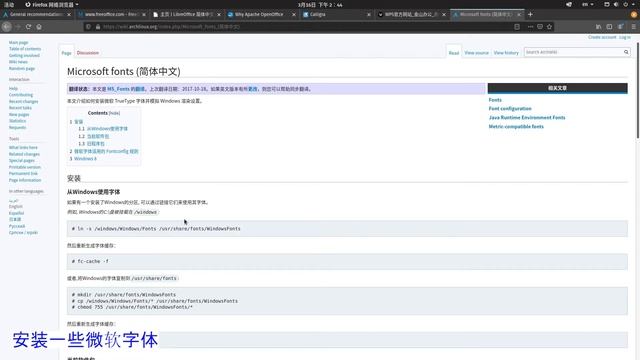
Task: Open the Table of contents sidebar link
Action: coord(25,49)
